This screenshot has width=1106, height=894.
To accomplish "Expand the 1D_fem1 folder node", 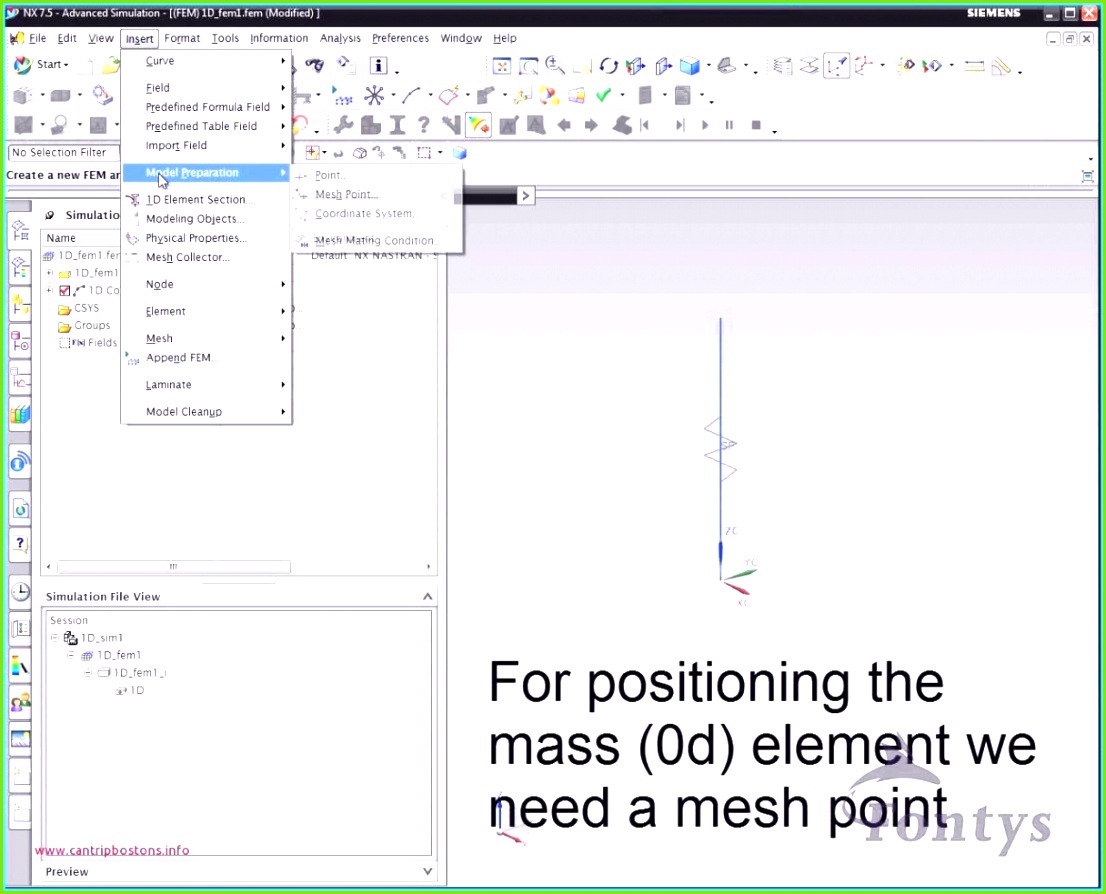I will click(x=49, y=273).
